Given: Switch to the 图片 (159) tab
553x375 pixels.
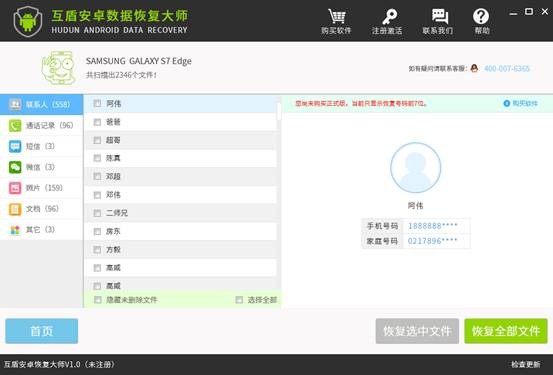Looking at the screenshot, I should point(41,188).
